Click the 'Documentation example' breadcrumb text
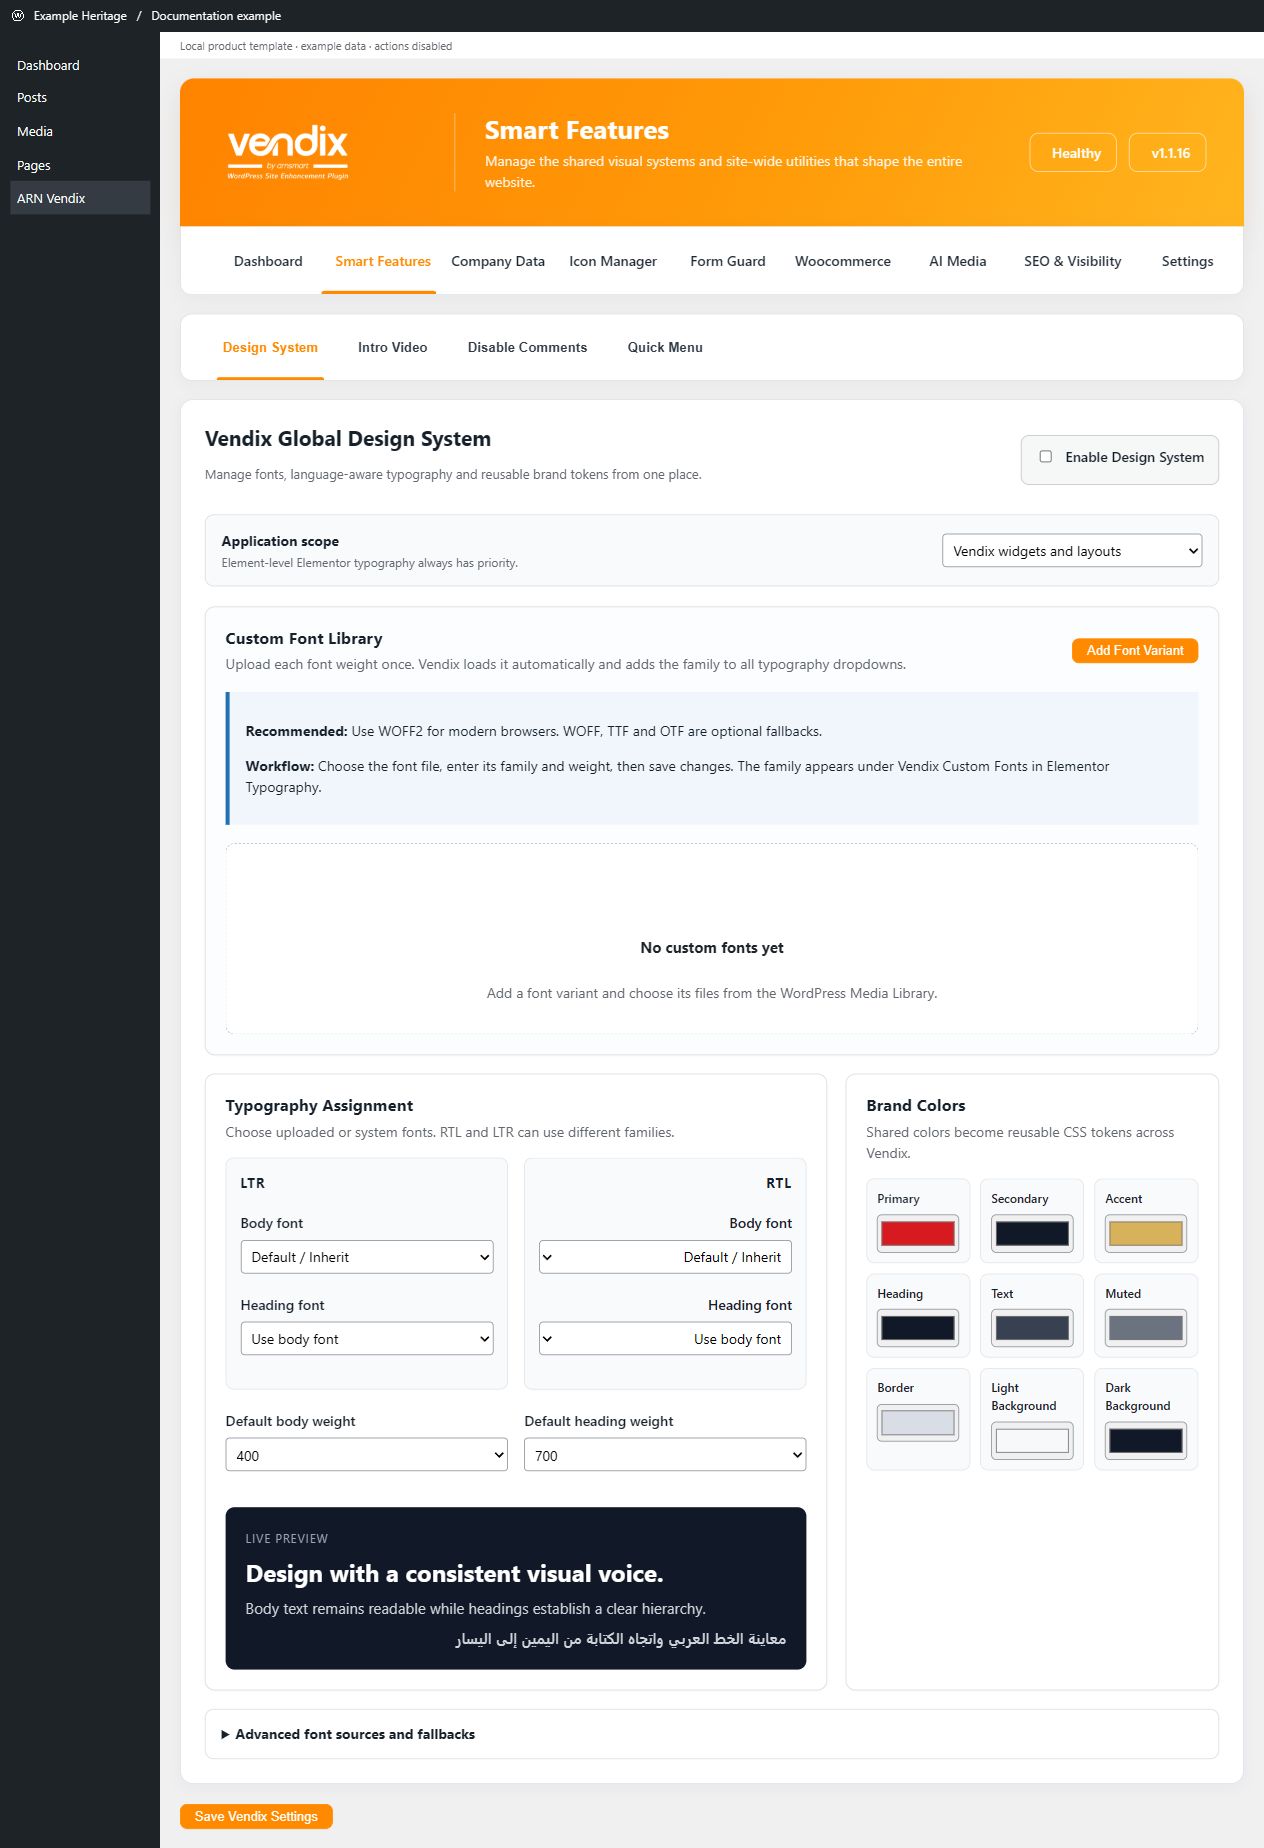This screenshot has width=1264, height=1848. pos(216,16)
